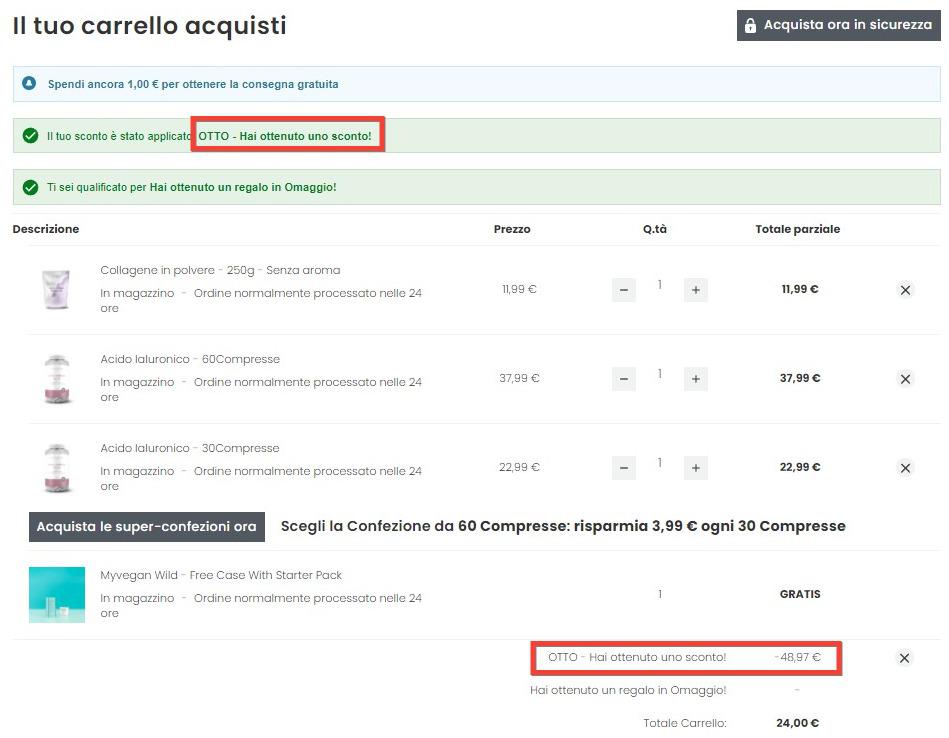Click the bell icon in delivery notice
This screenshot has width=949, height=738.
coord(30,84)
